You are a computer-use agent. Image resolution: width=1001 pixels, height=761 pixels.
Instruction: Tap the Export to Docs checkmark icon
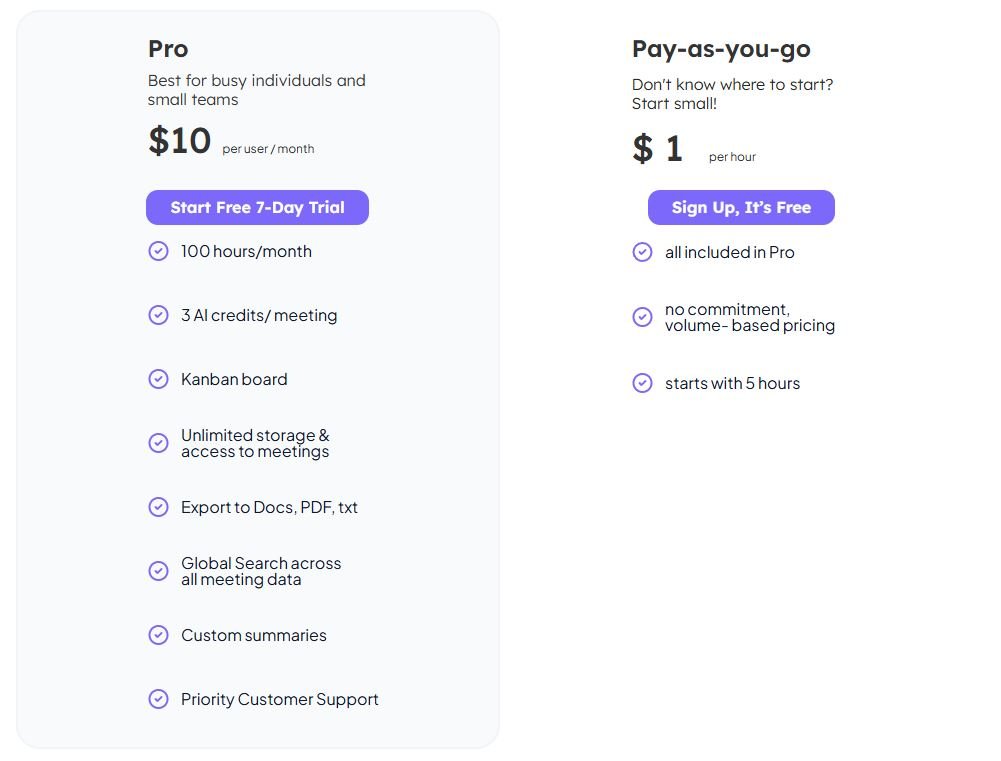pyautogui.click(x=158, y=507)
